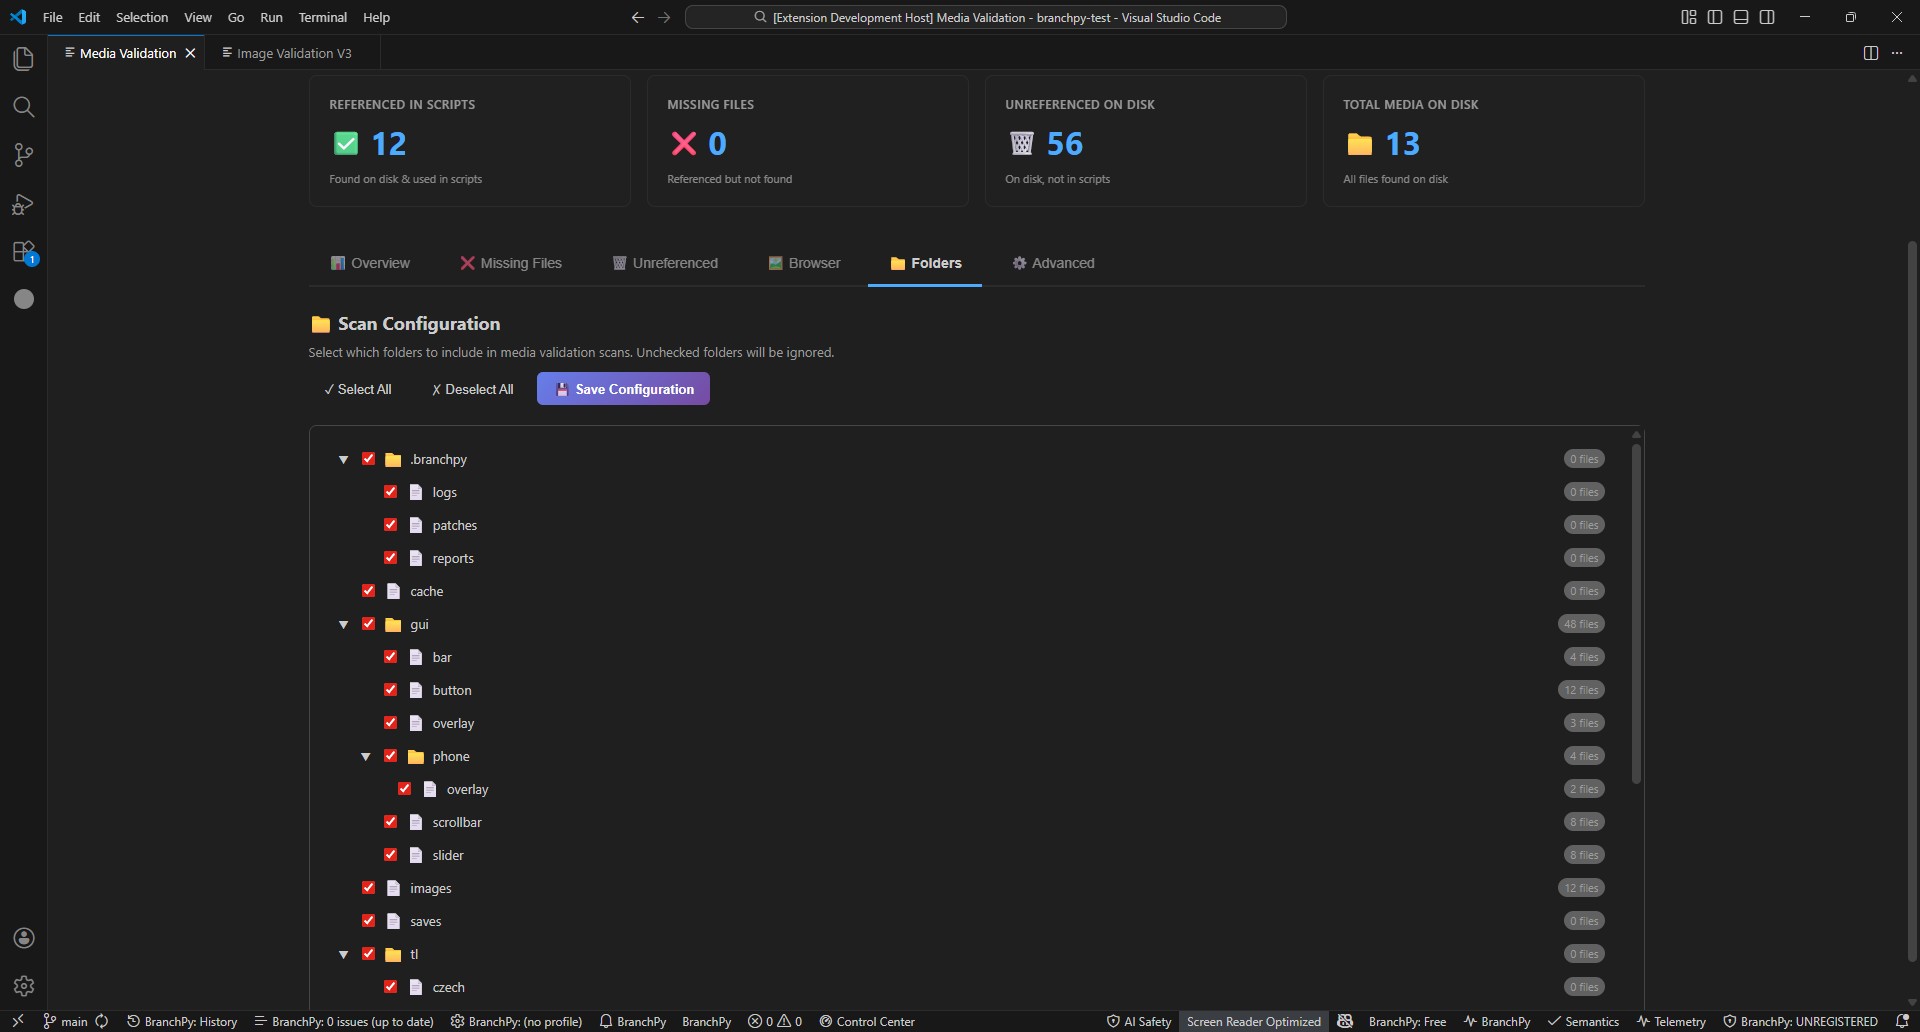Open the Explorer view in activity bar
Image resolution: width=1920 pixels, height=1032 pixels.
23,59
